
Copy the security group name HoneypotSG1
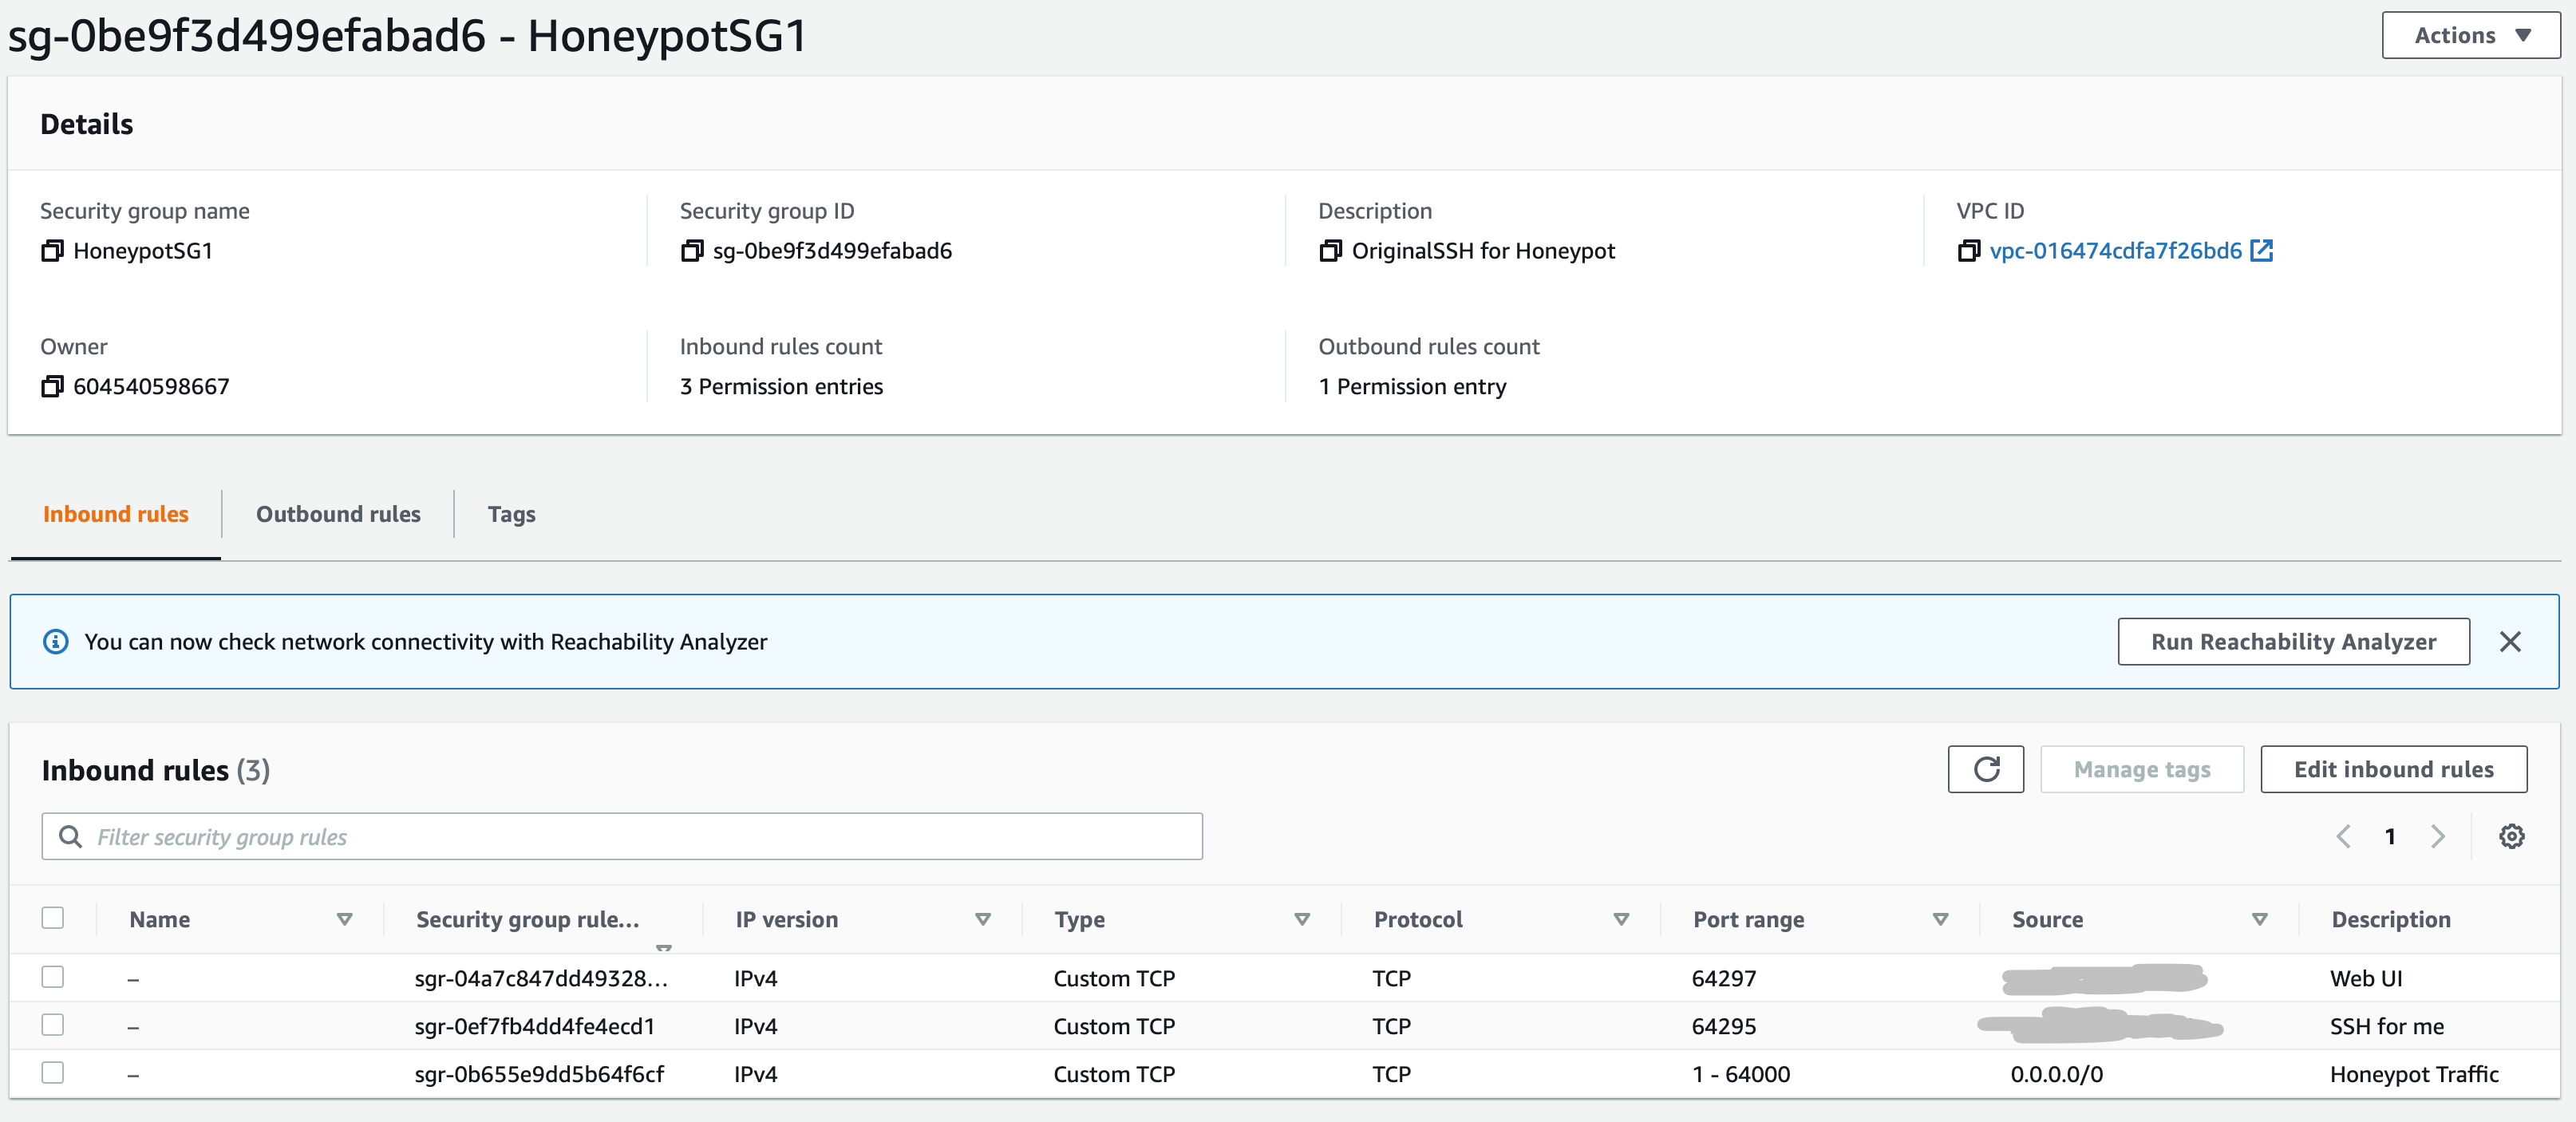coord(52,251)
